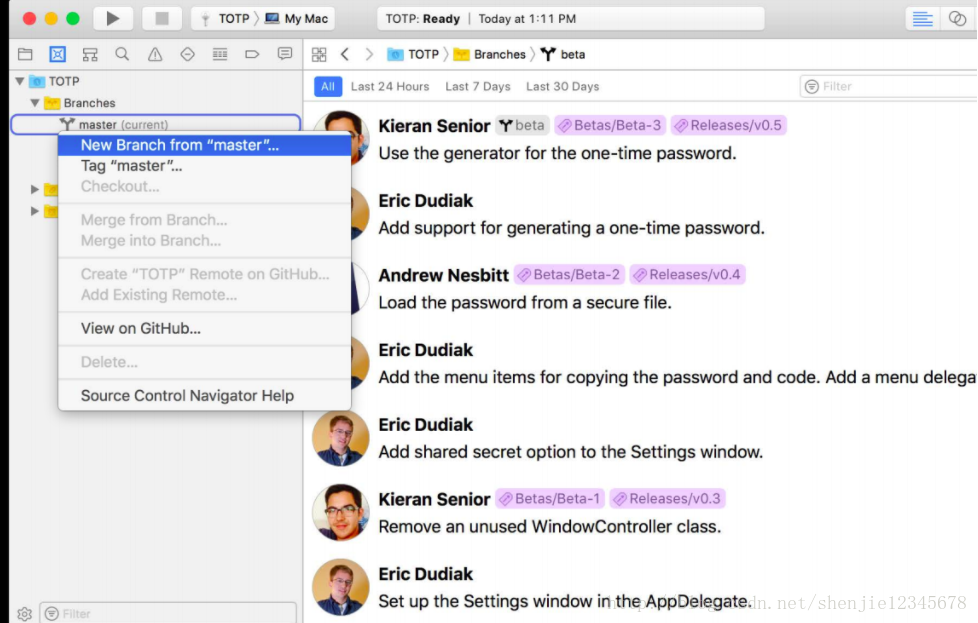
Task: Open the Report navigator speech-bubble icon
Action: (284, 54)
